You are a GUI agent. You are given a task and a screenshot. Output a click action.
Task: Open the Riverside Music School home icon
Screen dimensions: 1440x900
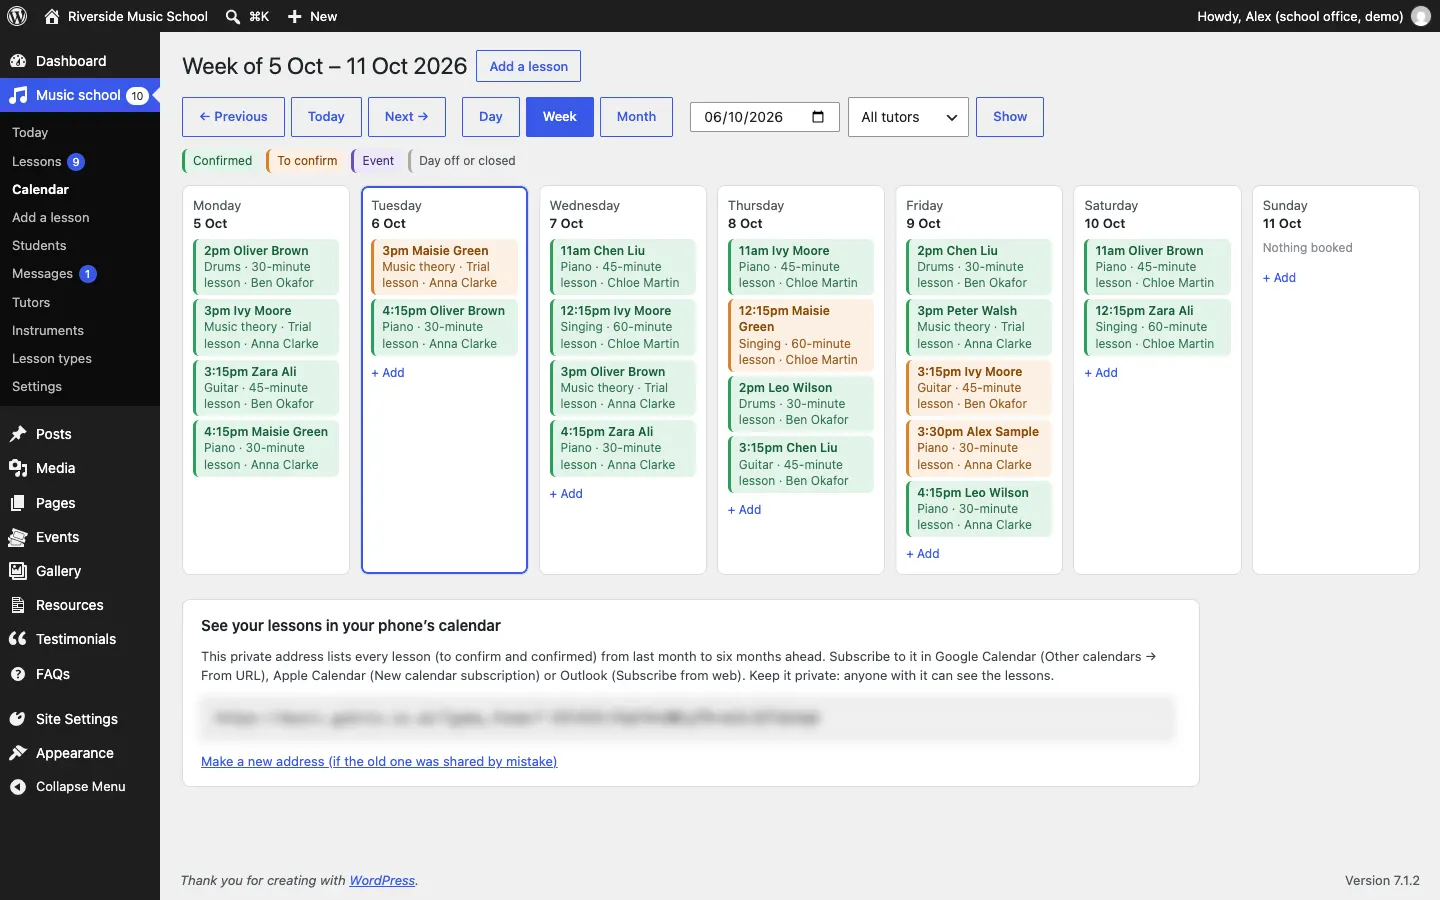tap(52, 16)
